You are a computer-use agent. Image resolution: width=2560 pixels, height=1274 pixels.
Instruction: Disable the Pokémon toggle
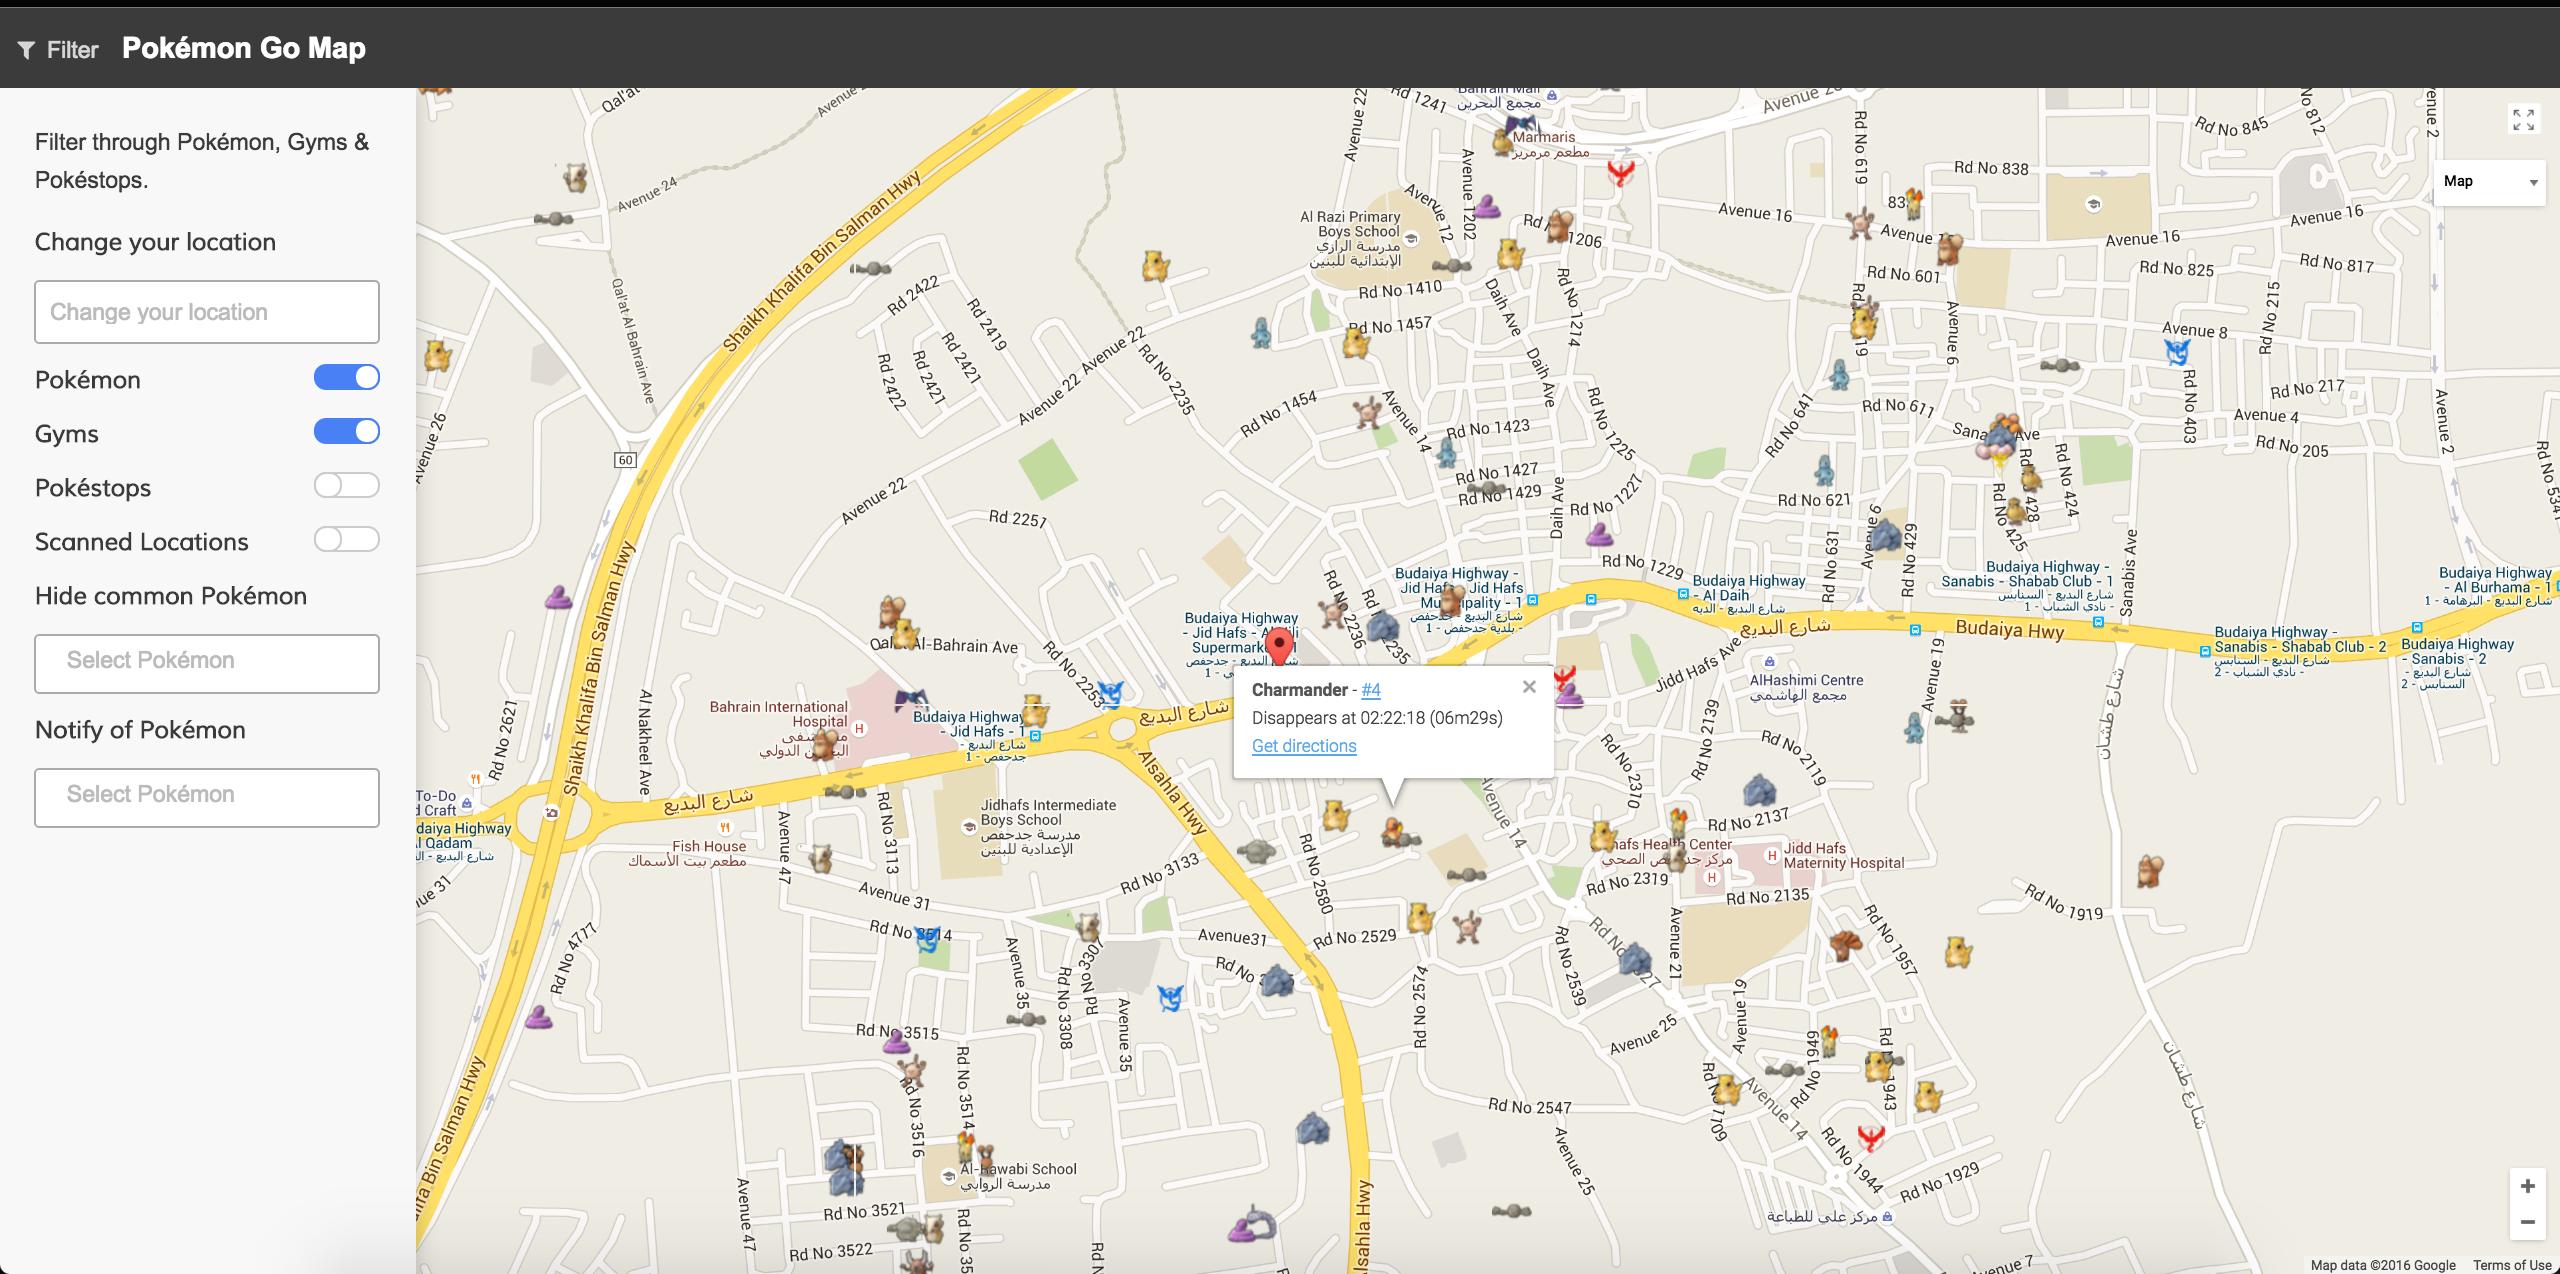346,377
